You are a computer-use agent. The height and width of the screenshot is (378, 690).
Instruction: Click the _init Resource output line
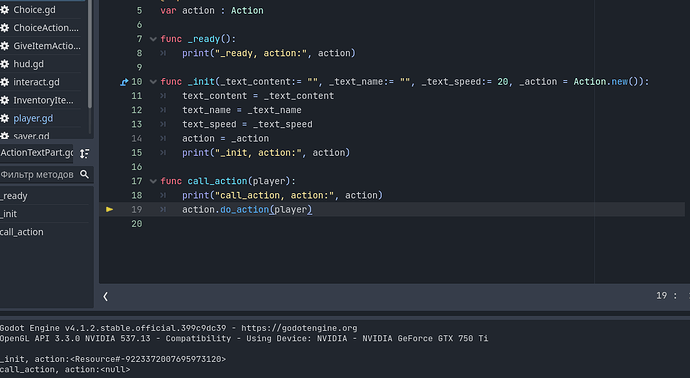pyautogui.click(x=113, y=360)
